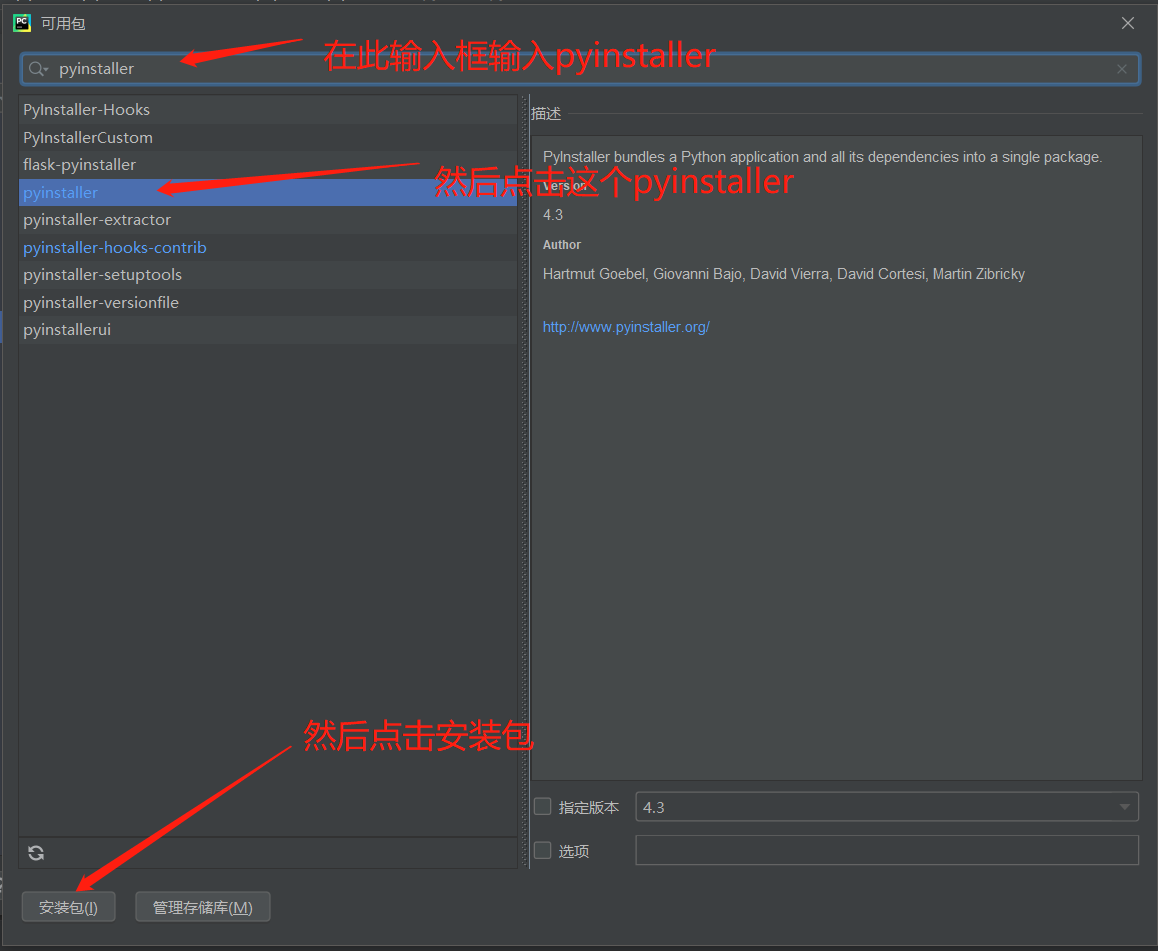1158x951 pixels.
Task: Enable the 指定版本 checkbox
Action: click(x=543, y=807)
